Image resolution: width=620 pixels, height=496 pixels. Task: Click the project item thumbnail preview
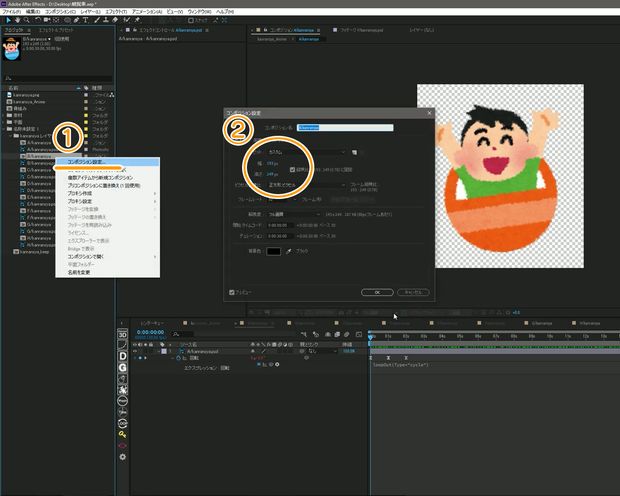pos(11,48)
